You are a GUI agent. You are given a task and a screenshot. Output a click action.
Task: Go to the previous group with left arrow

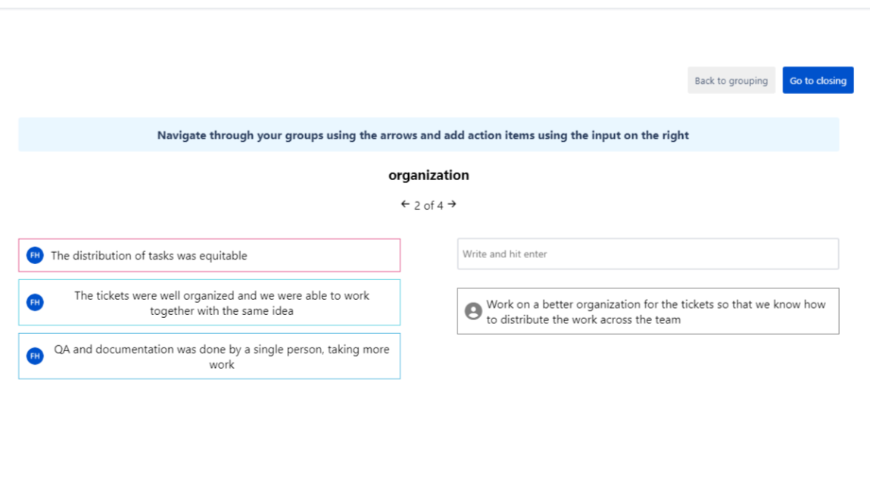point(405,204)
